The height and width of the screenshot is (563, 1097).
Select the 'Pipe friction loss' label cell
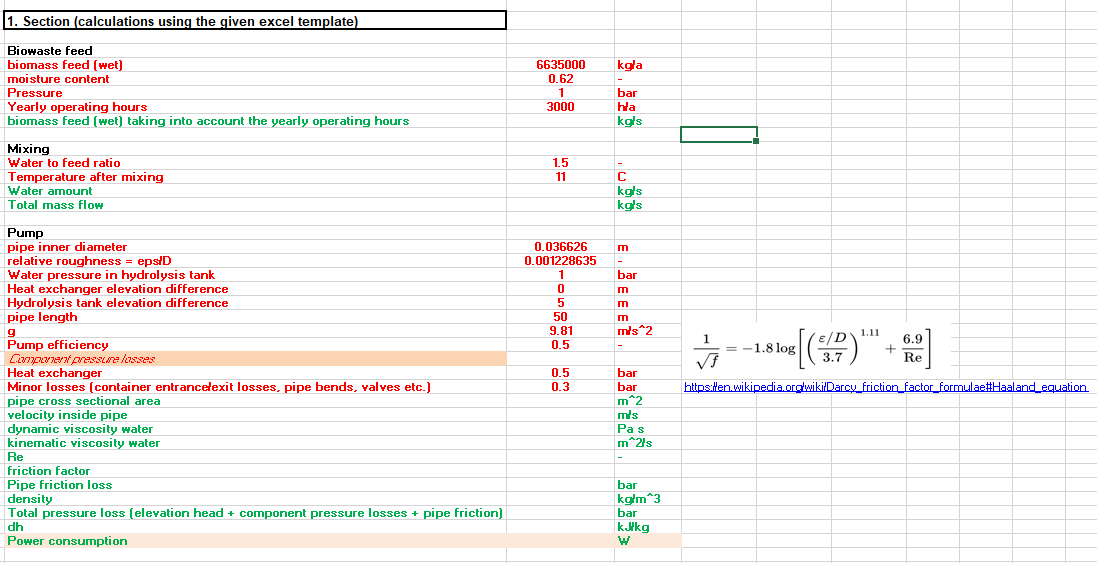pos(255,485)
